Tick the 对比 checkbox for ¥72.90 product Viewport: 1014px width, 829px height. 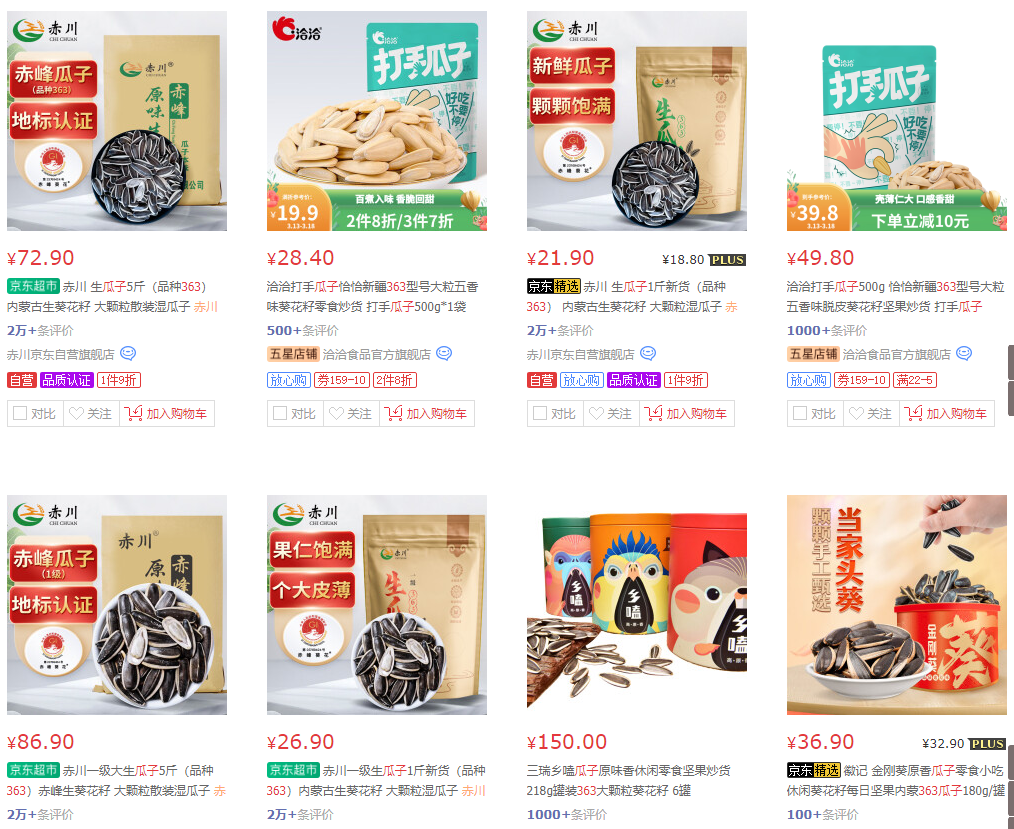click(x=20, y=413)
